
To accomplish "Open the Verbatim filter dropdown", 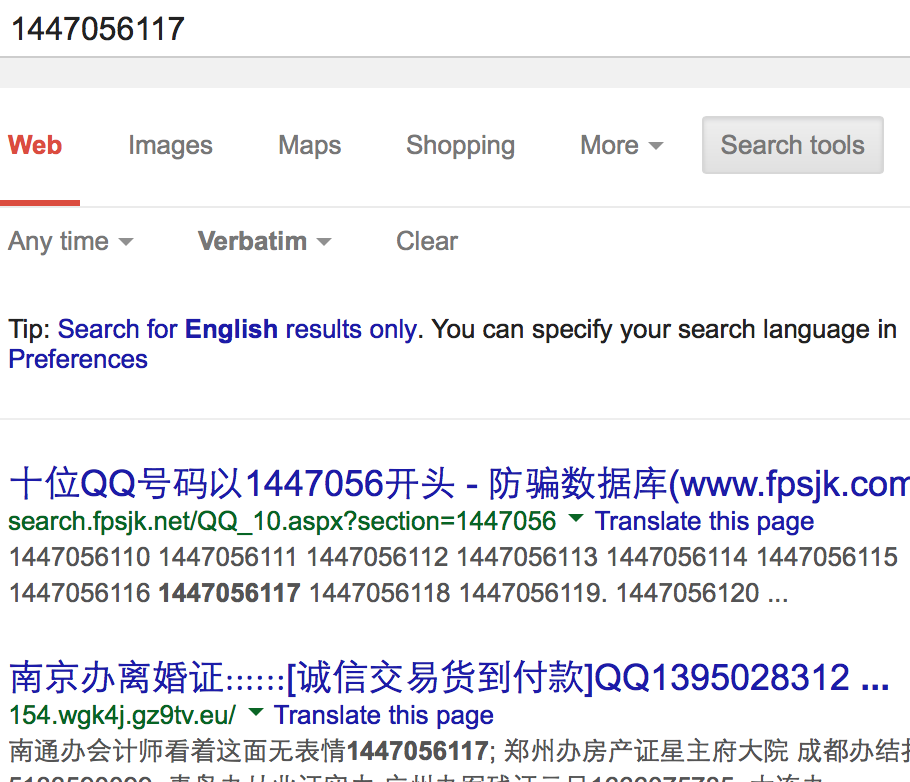I will click(264, 241).
